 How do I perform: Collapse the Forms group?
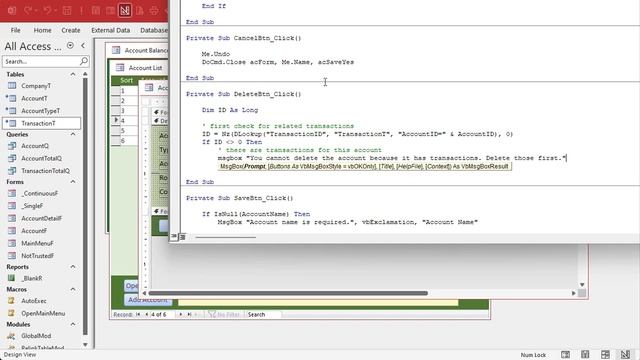click(x=73, y=182)
